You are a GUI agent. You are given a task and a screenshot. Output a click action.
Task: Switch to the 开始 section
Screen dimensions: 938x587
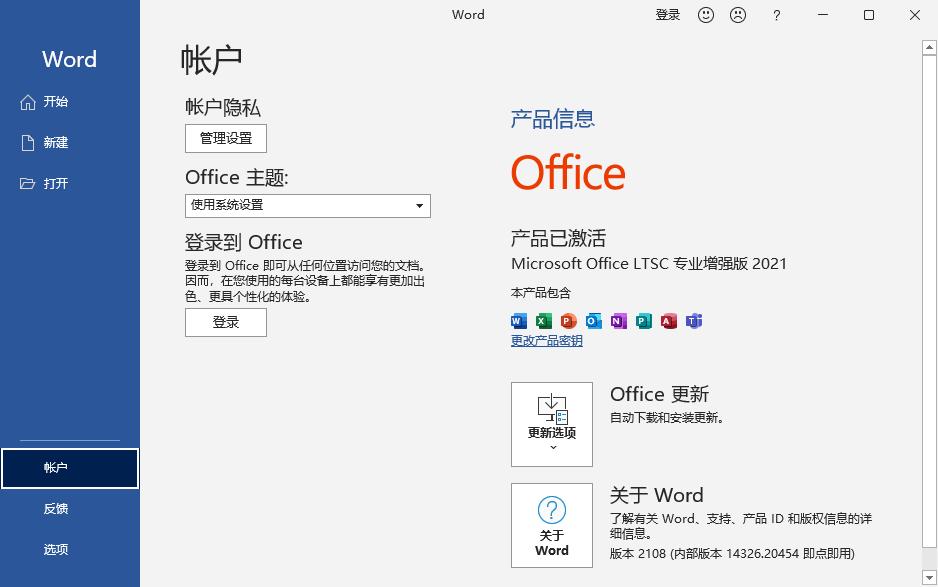point(55,101)
